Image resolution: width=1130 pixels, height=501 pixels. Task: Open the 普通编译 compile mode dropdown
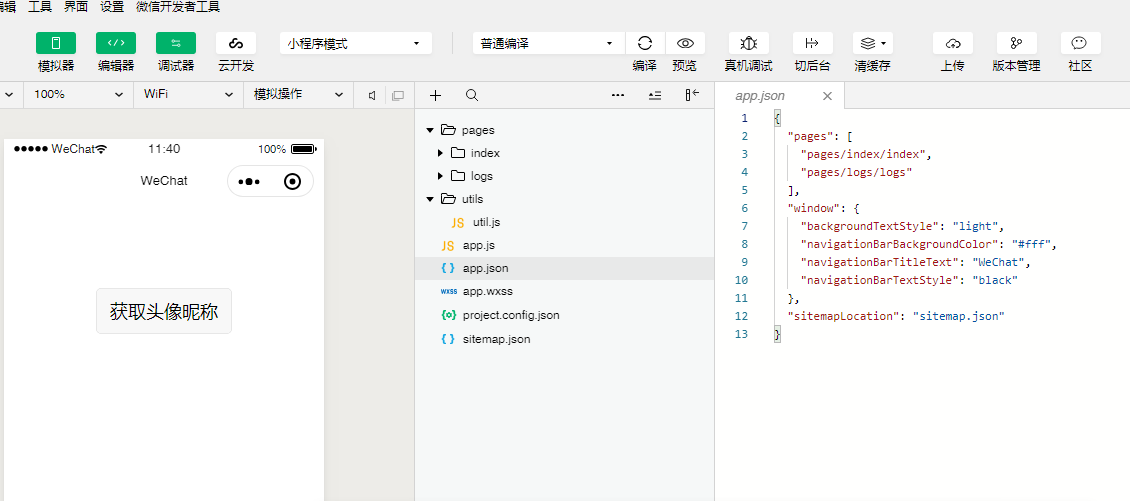coord(548,43)
